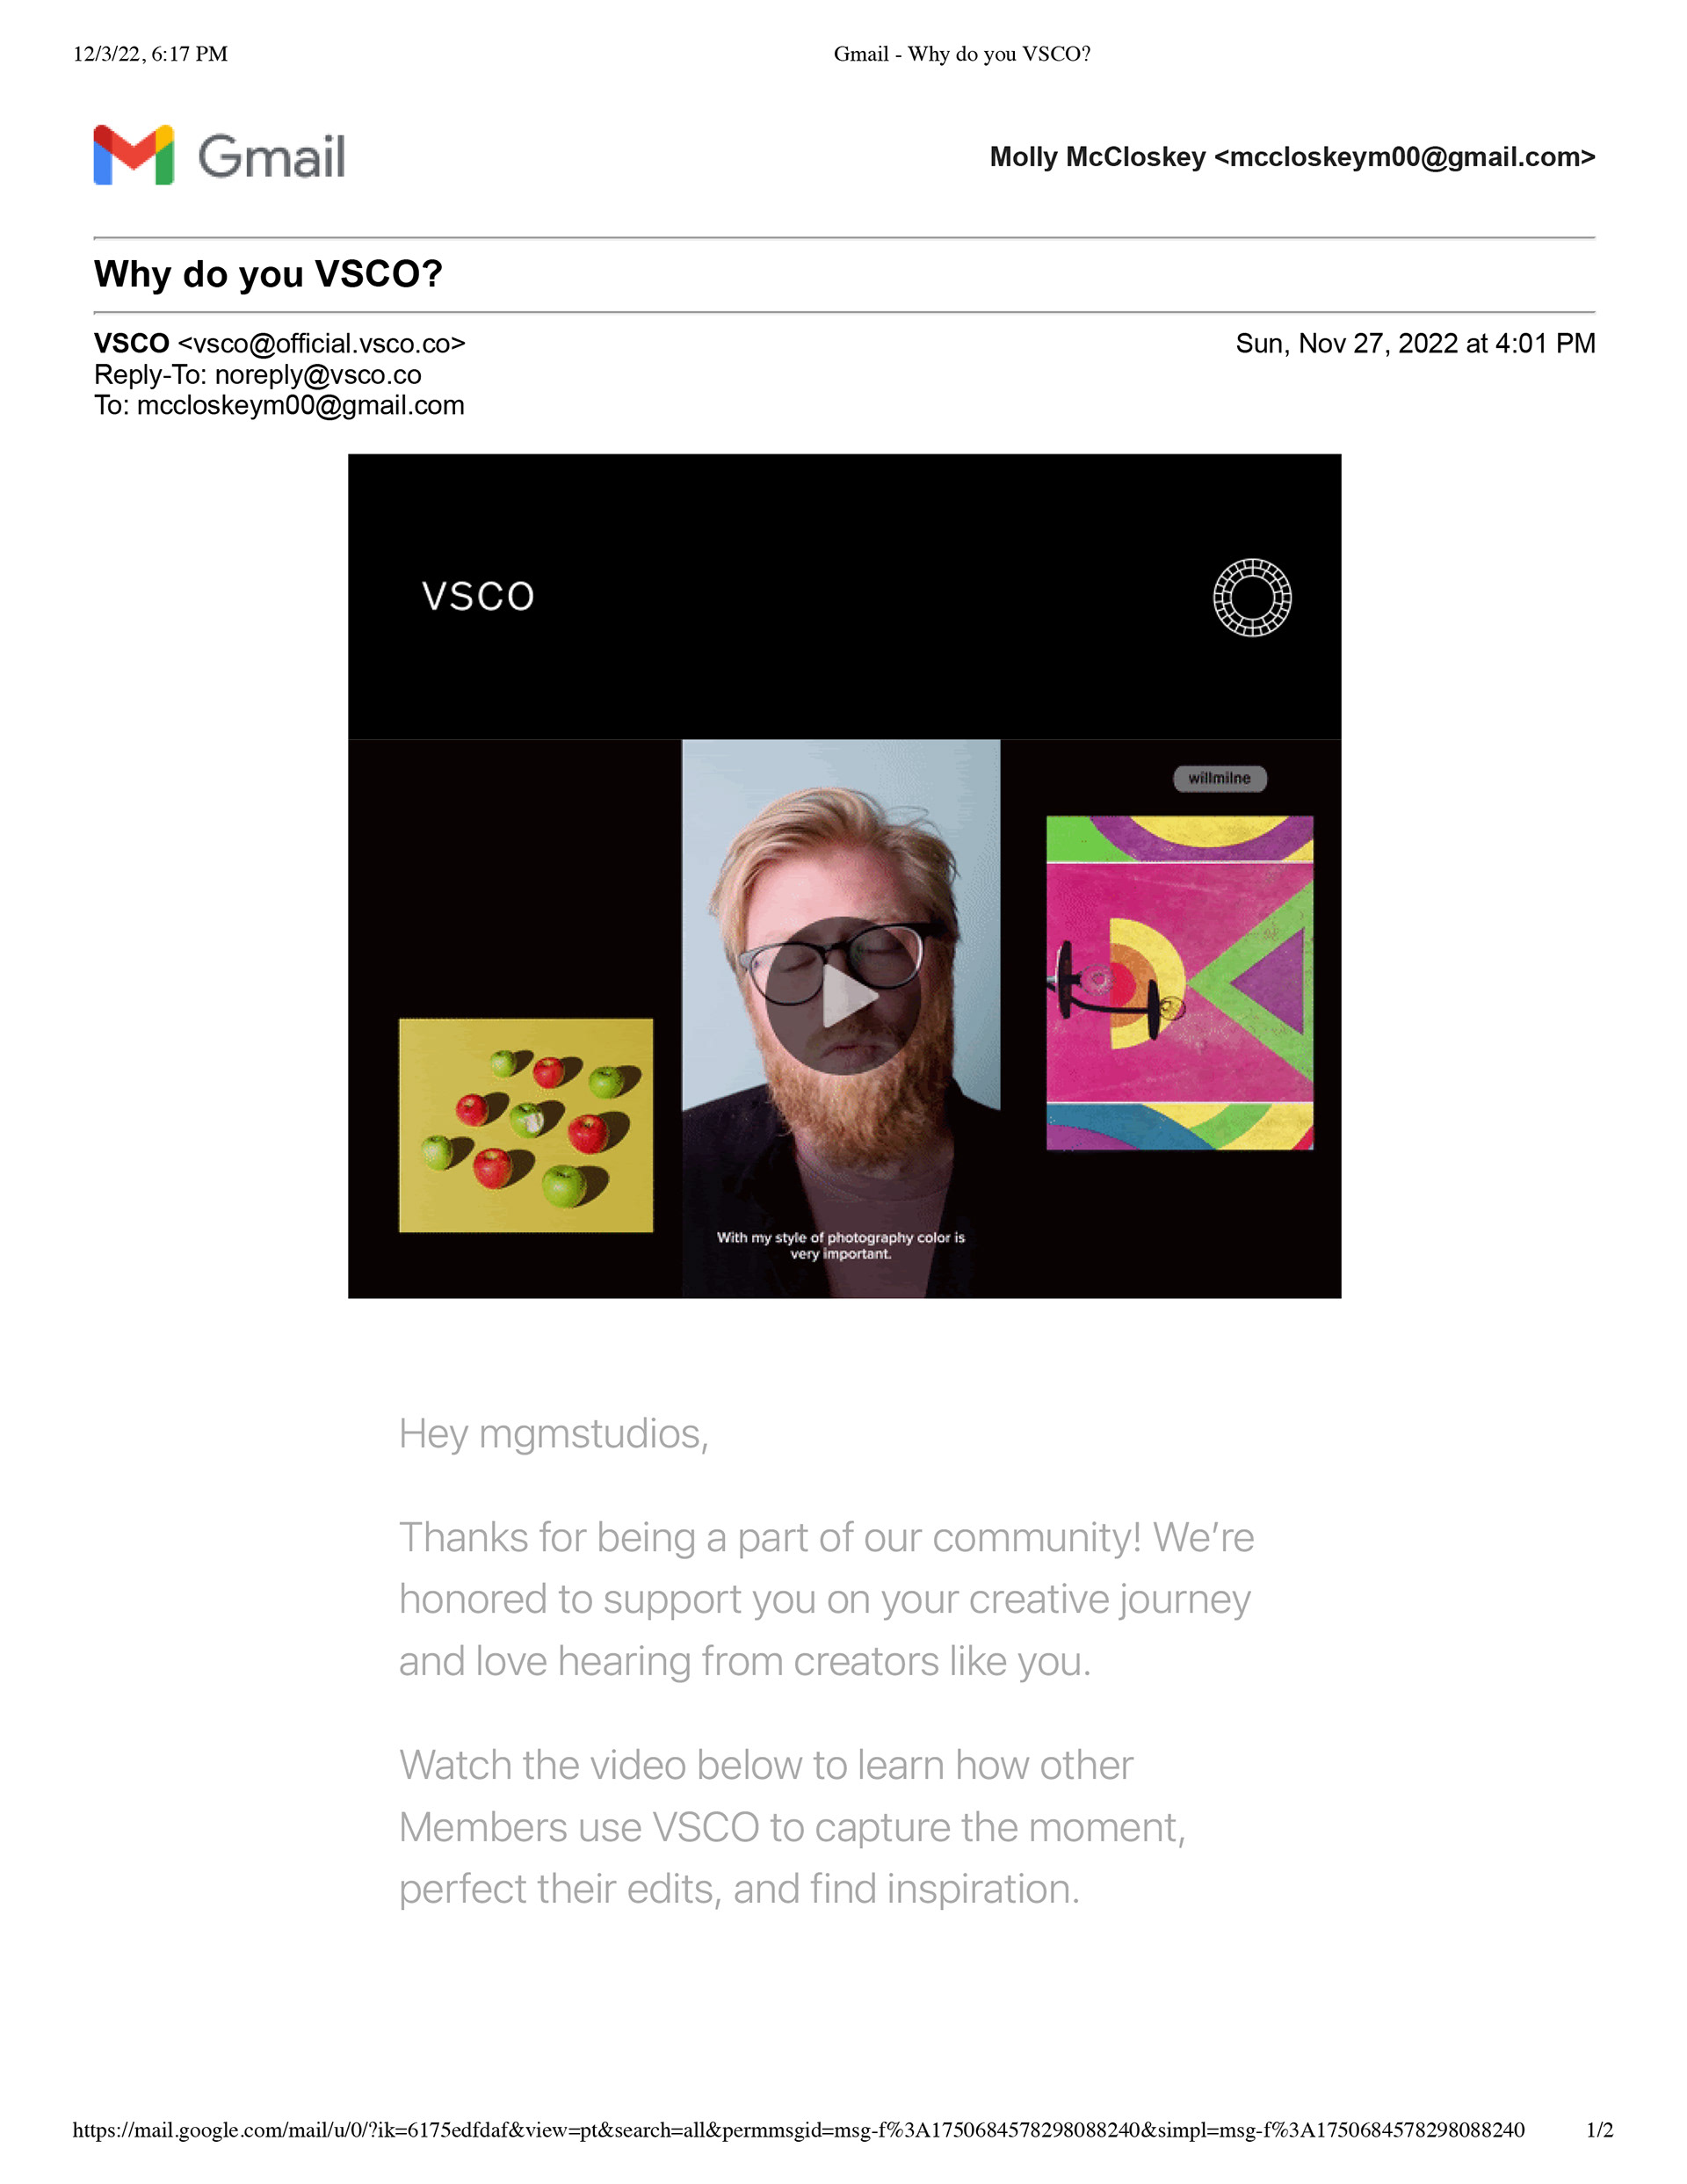Click the video caption about photography color

coord(841,1245)
